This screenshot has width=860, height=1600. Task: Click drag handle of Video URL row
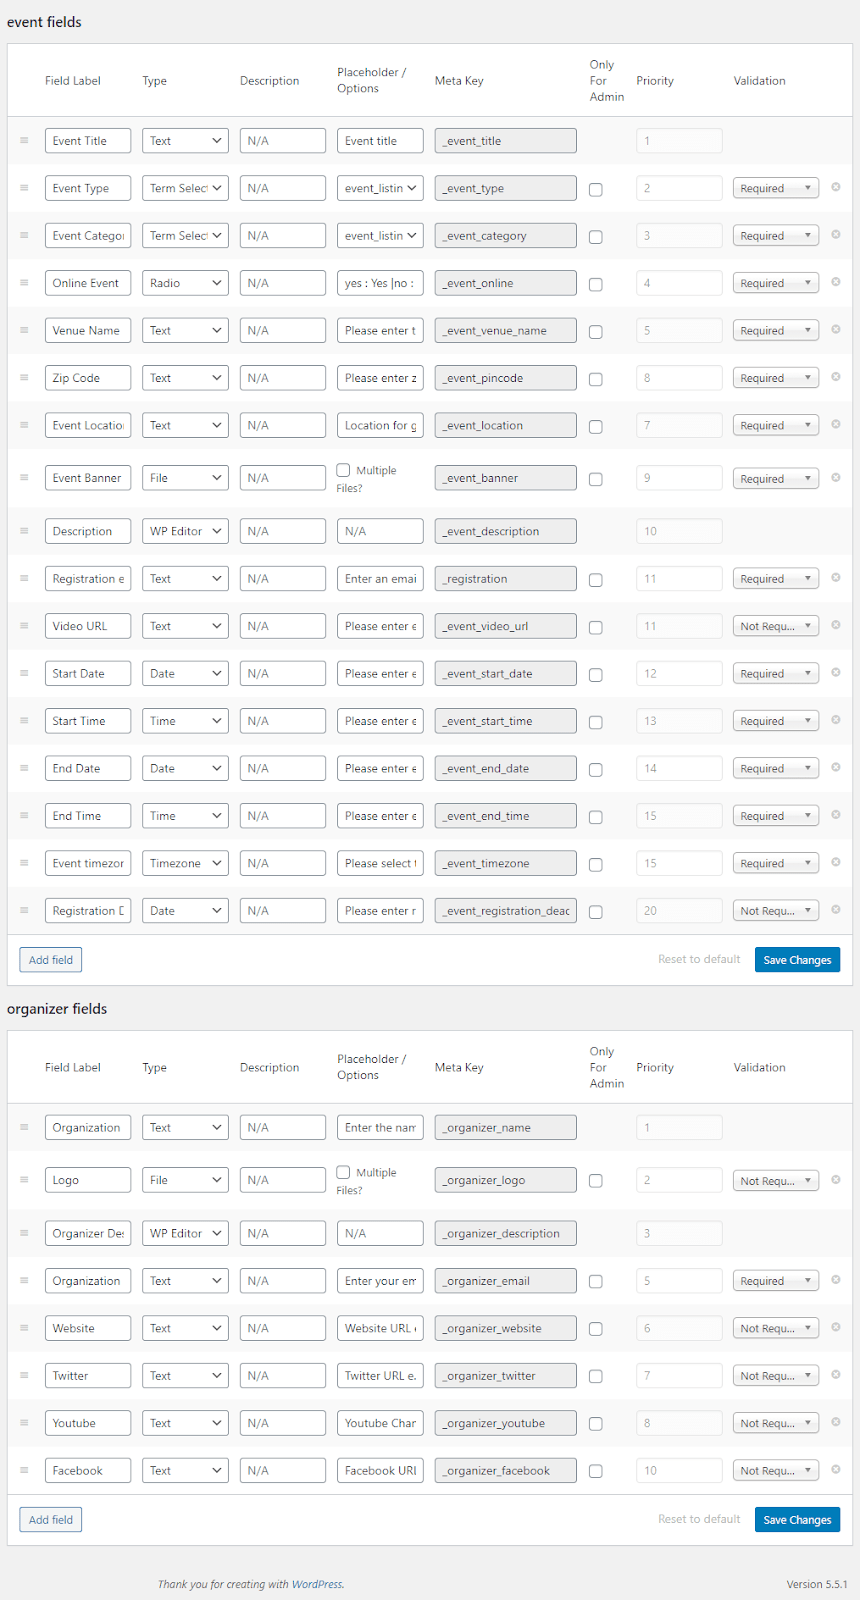tap(24, 626)
